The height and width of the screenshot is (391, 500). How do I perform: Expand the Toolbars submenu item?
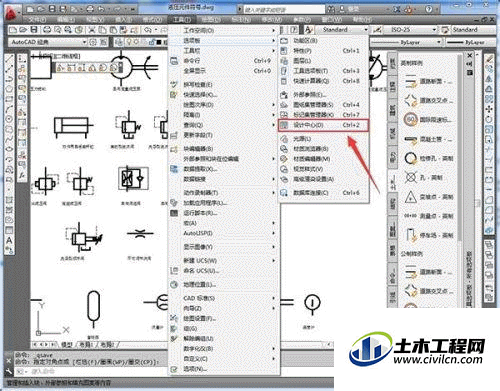[x=223, y=51]
